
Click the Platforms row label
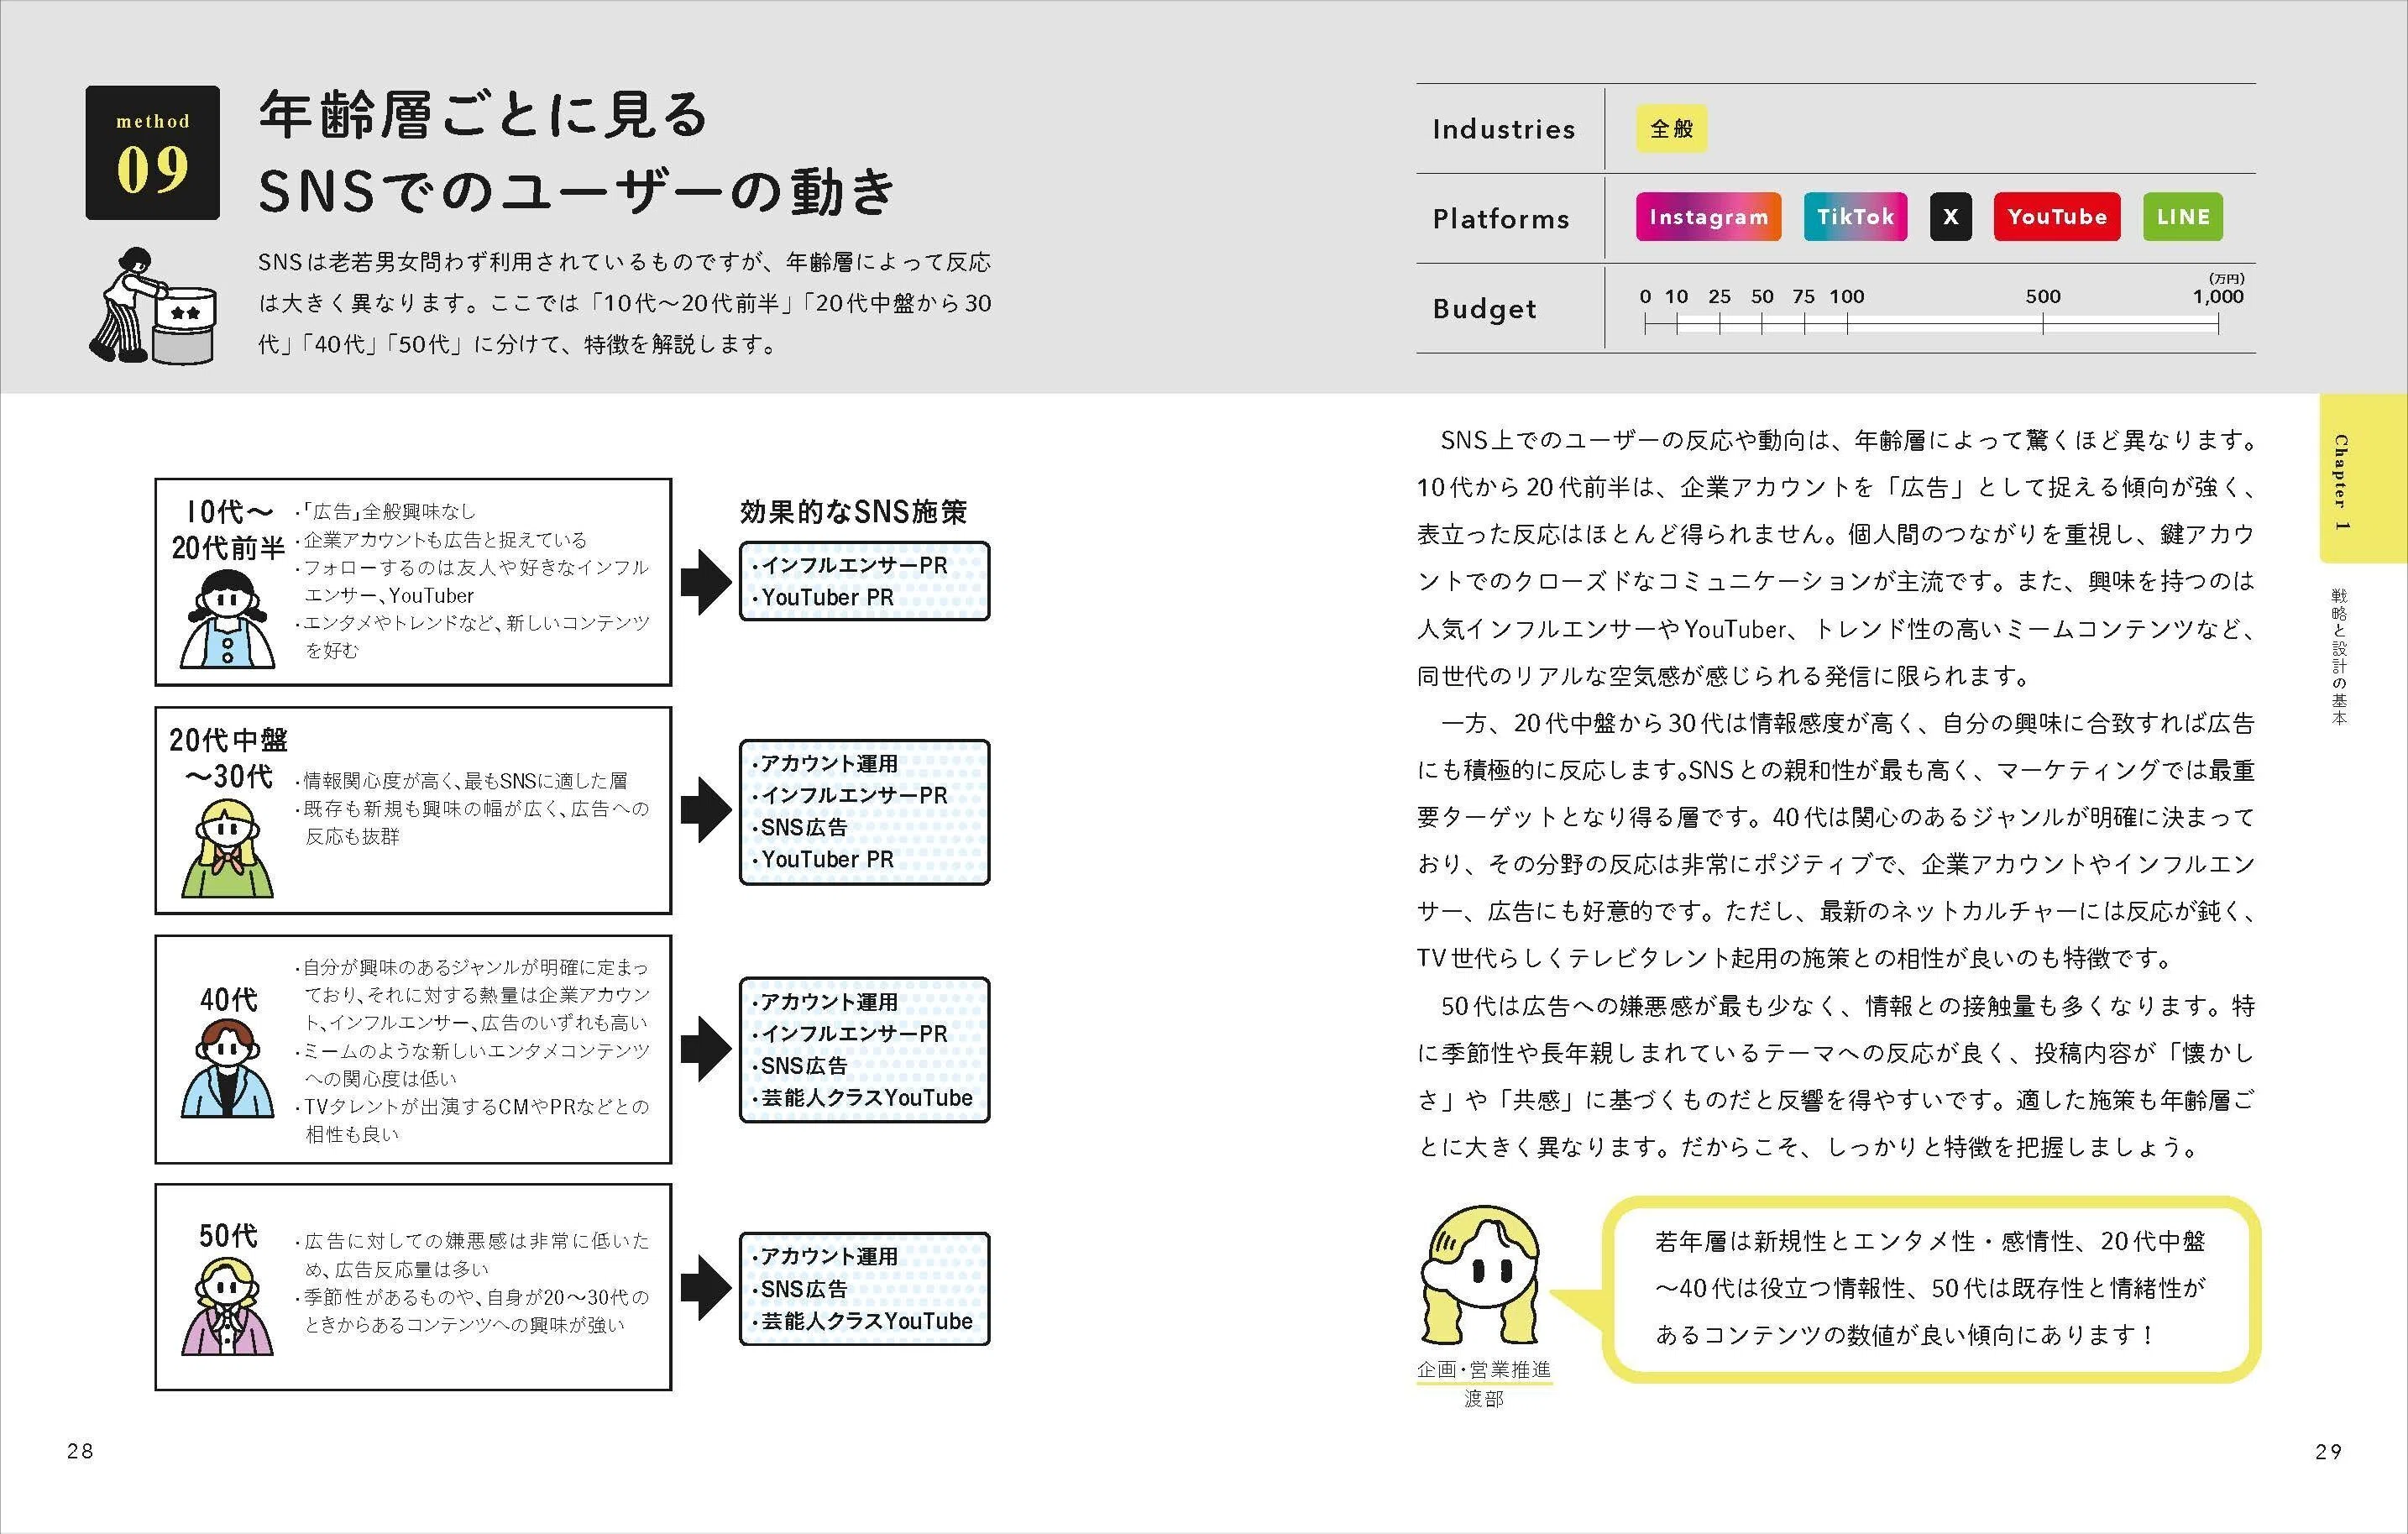[1501, 219]
